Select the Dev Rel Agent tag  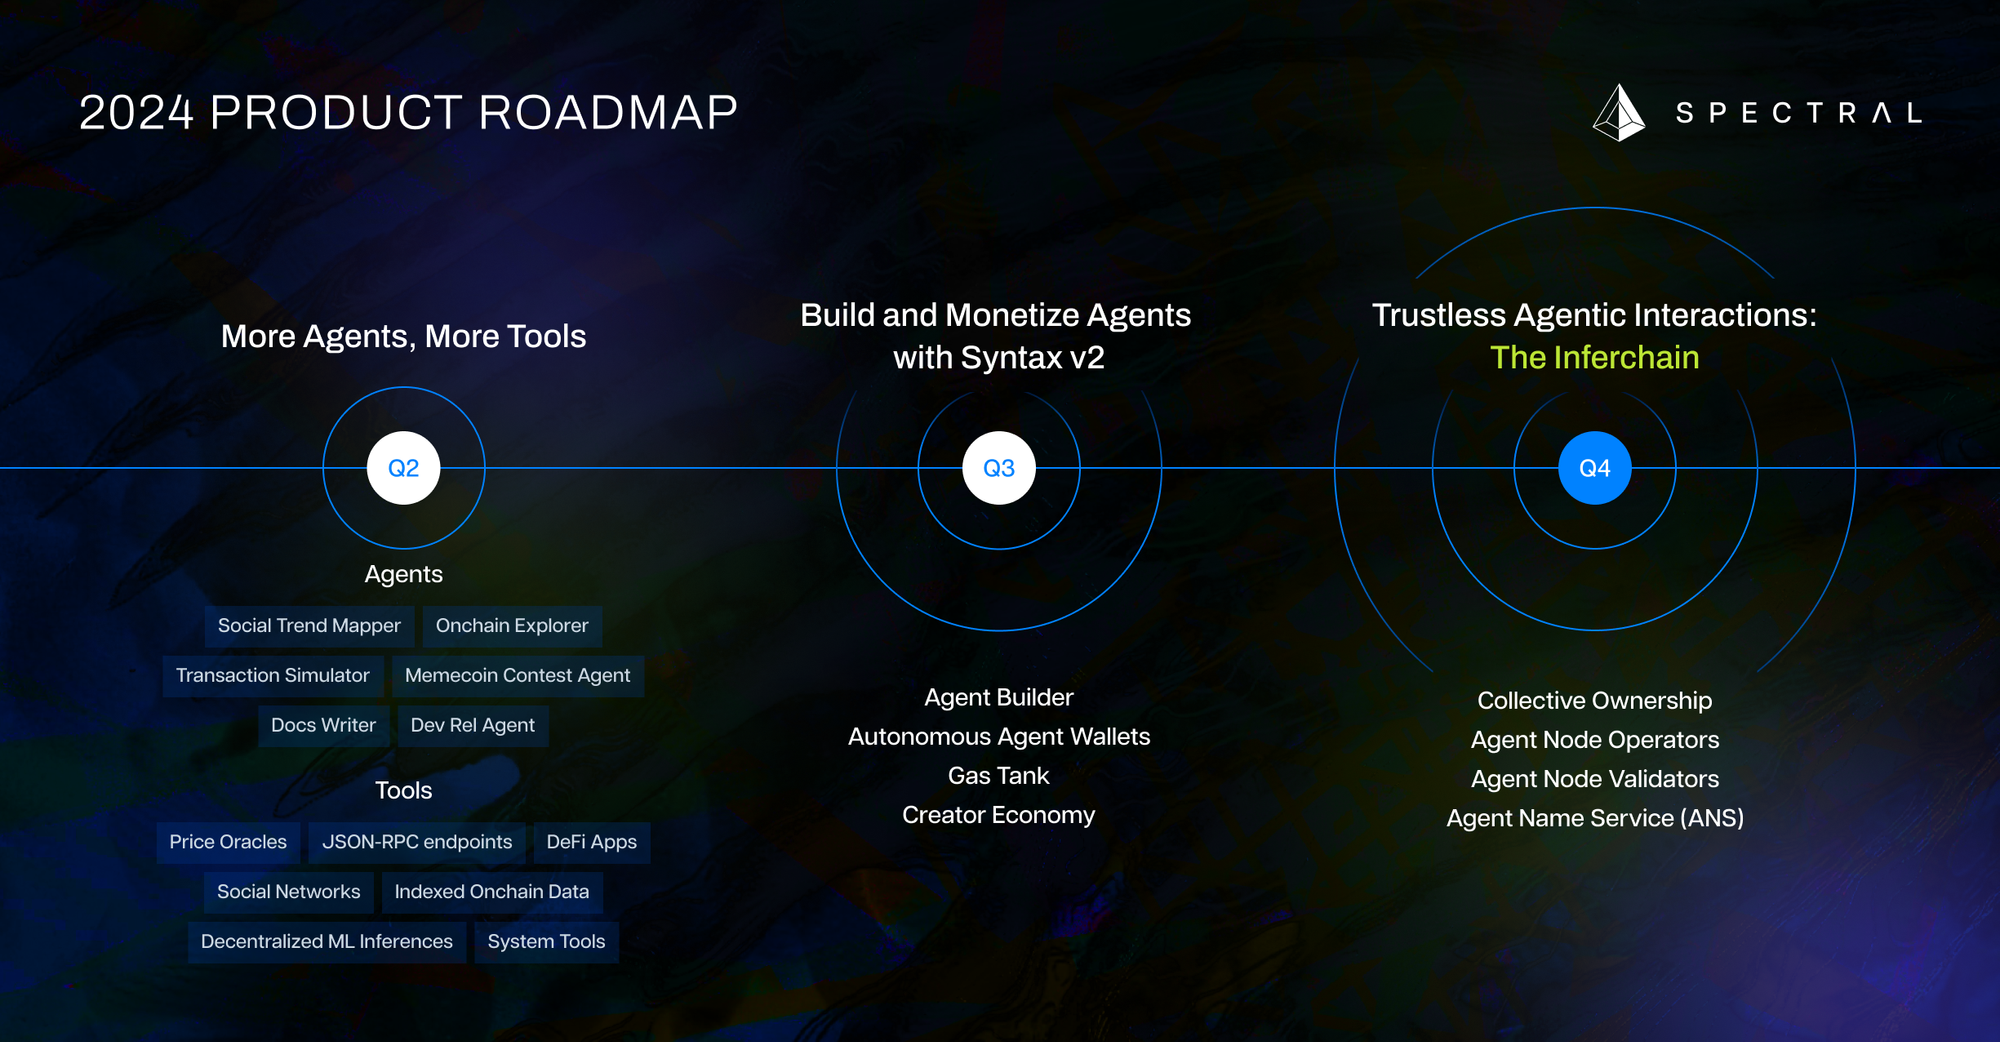point(473,726)
